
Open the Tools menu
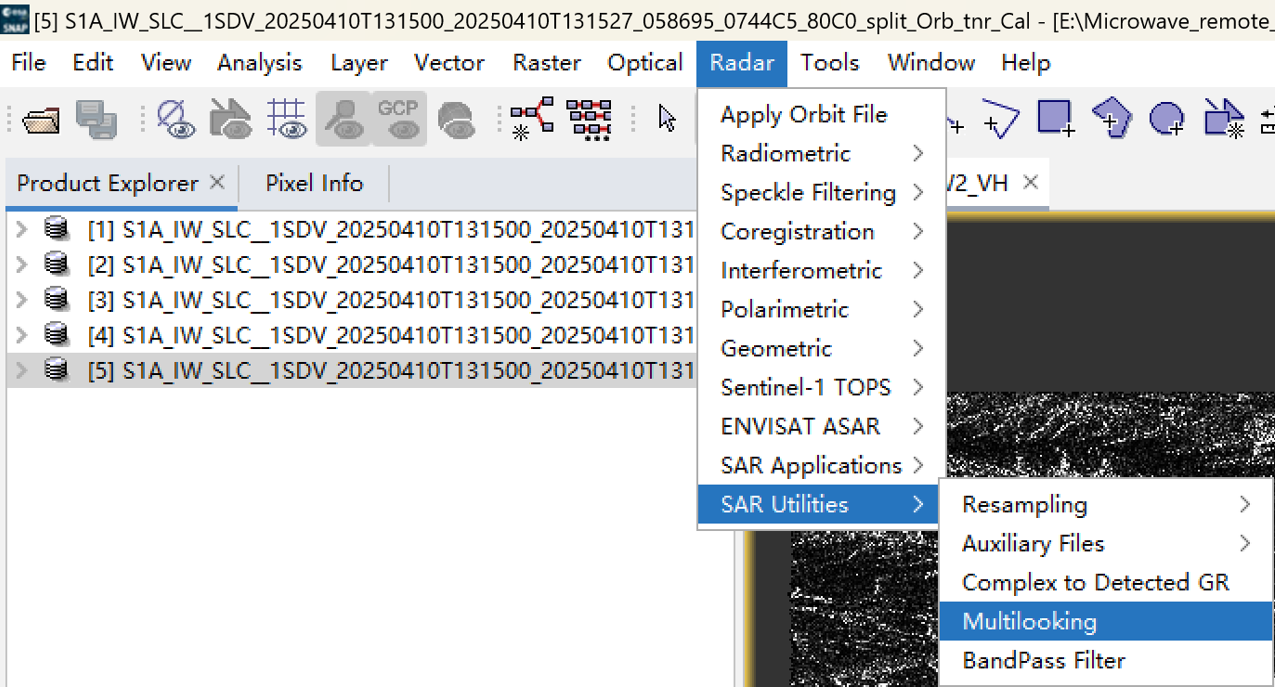pyautogui.click(x=830, y=63)
